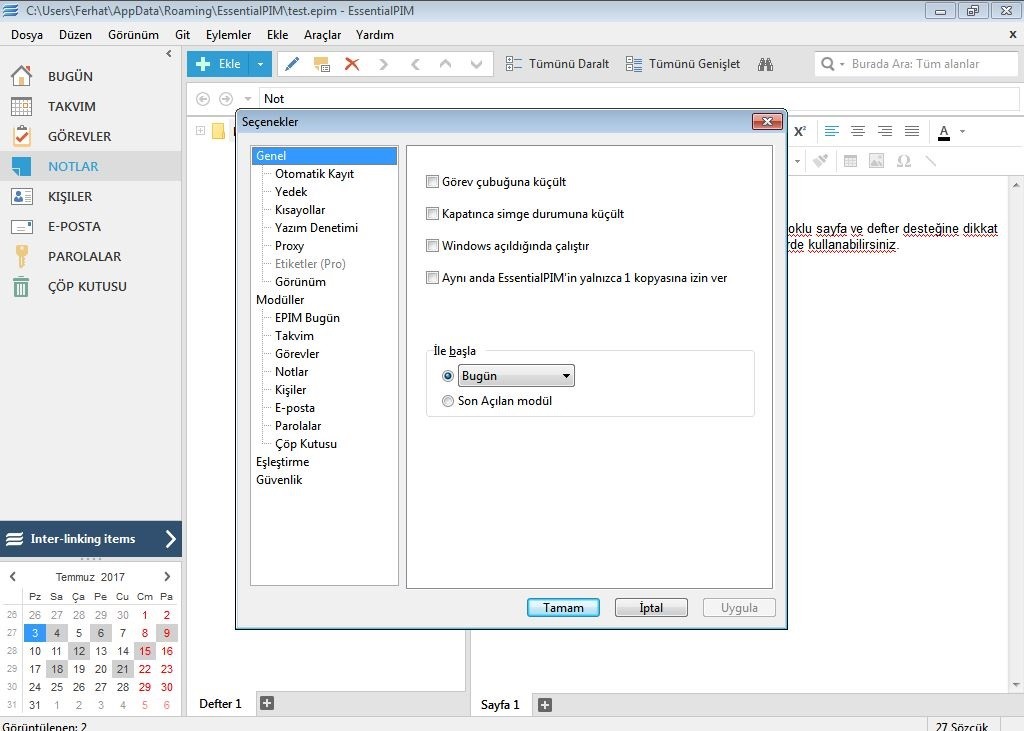1024x731 pixels.
Task: Click the İptal button
Action: [x=651, y=608]
